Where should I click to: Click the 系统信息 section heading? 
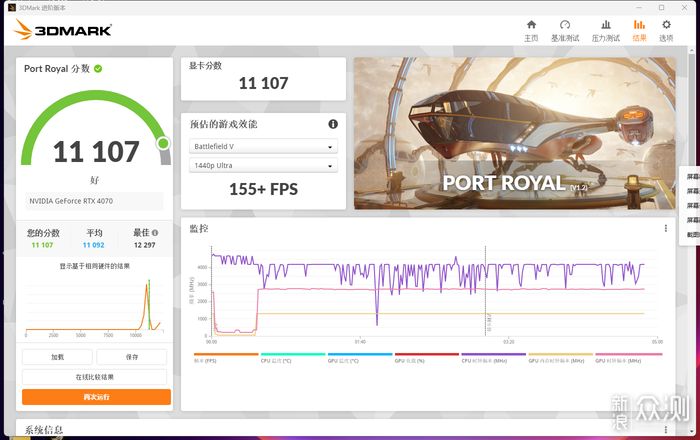point(44,430)
